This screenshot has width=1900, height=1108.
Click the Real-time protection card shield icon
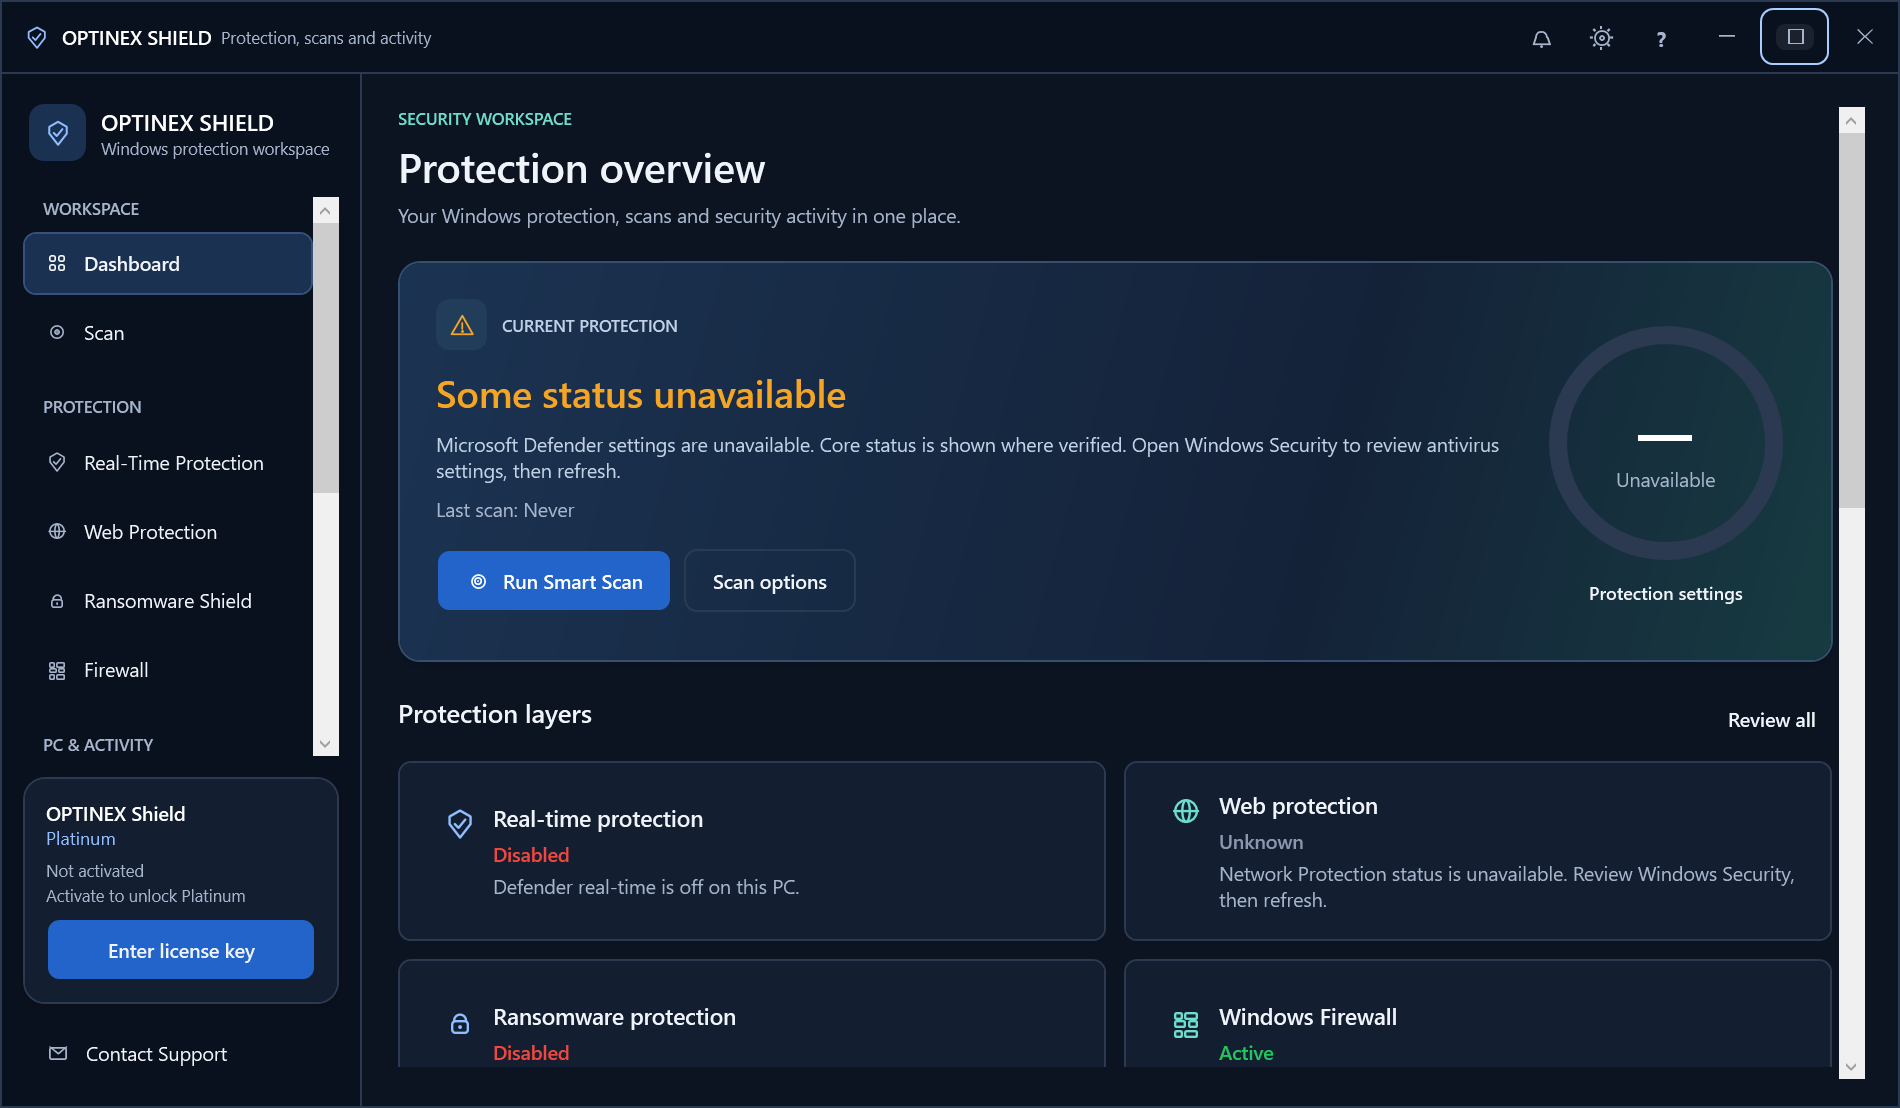(460, 823)
